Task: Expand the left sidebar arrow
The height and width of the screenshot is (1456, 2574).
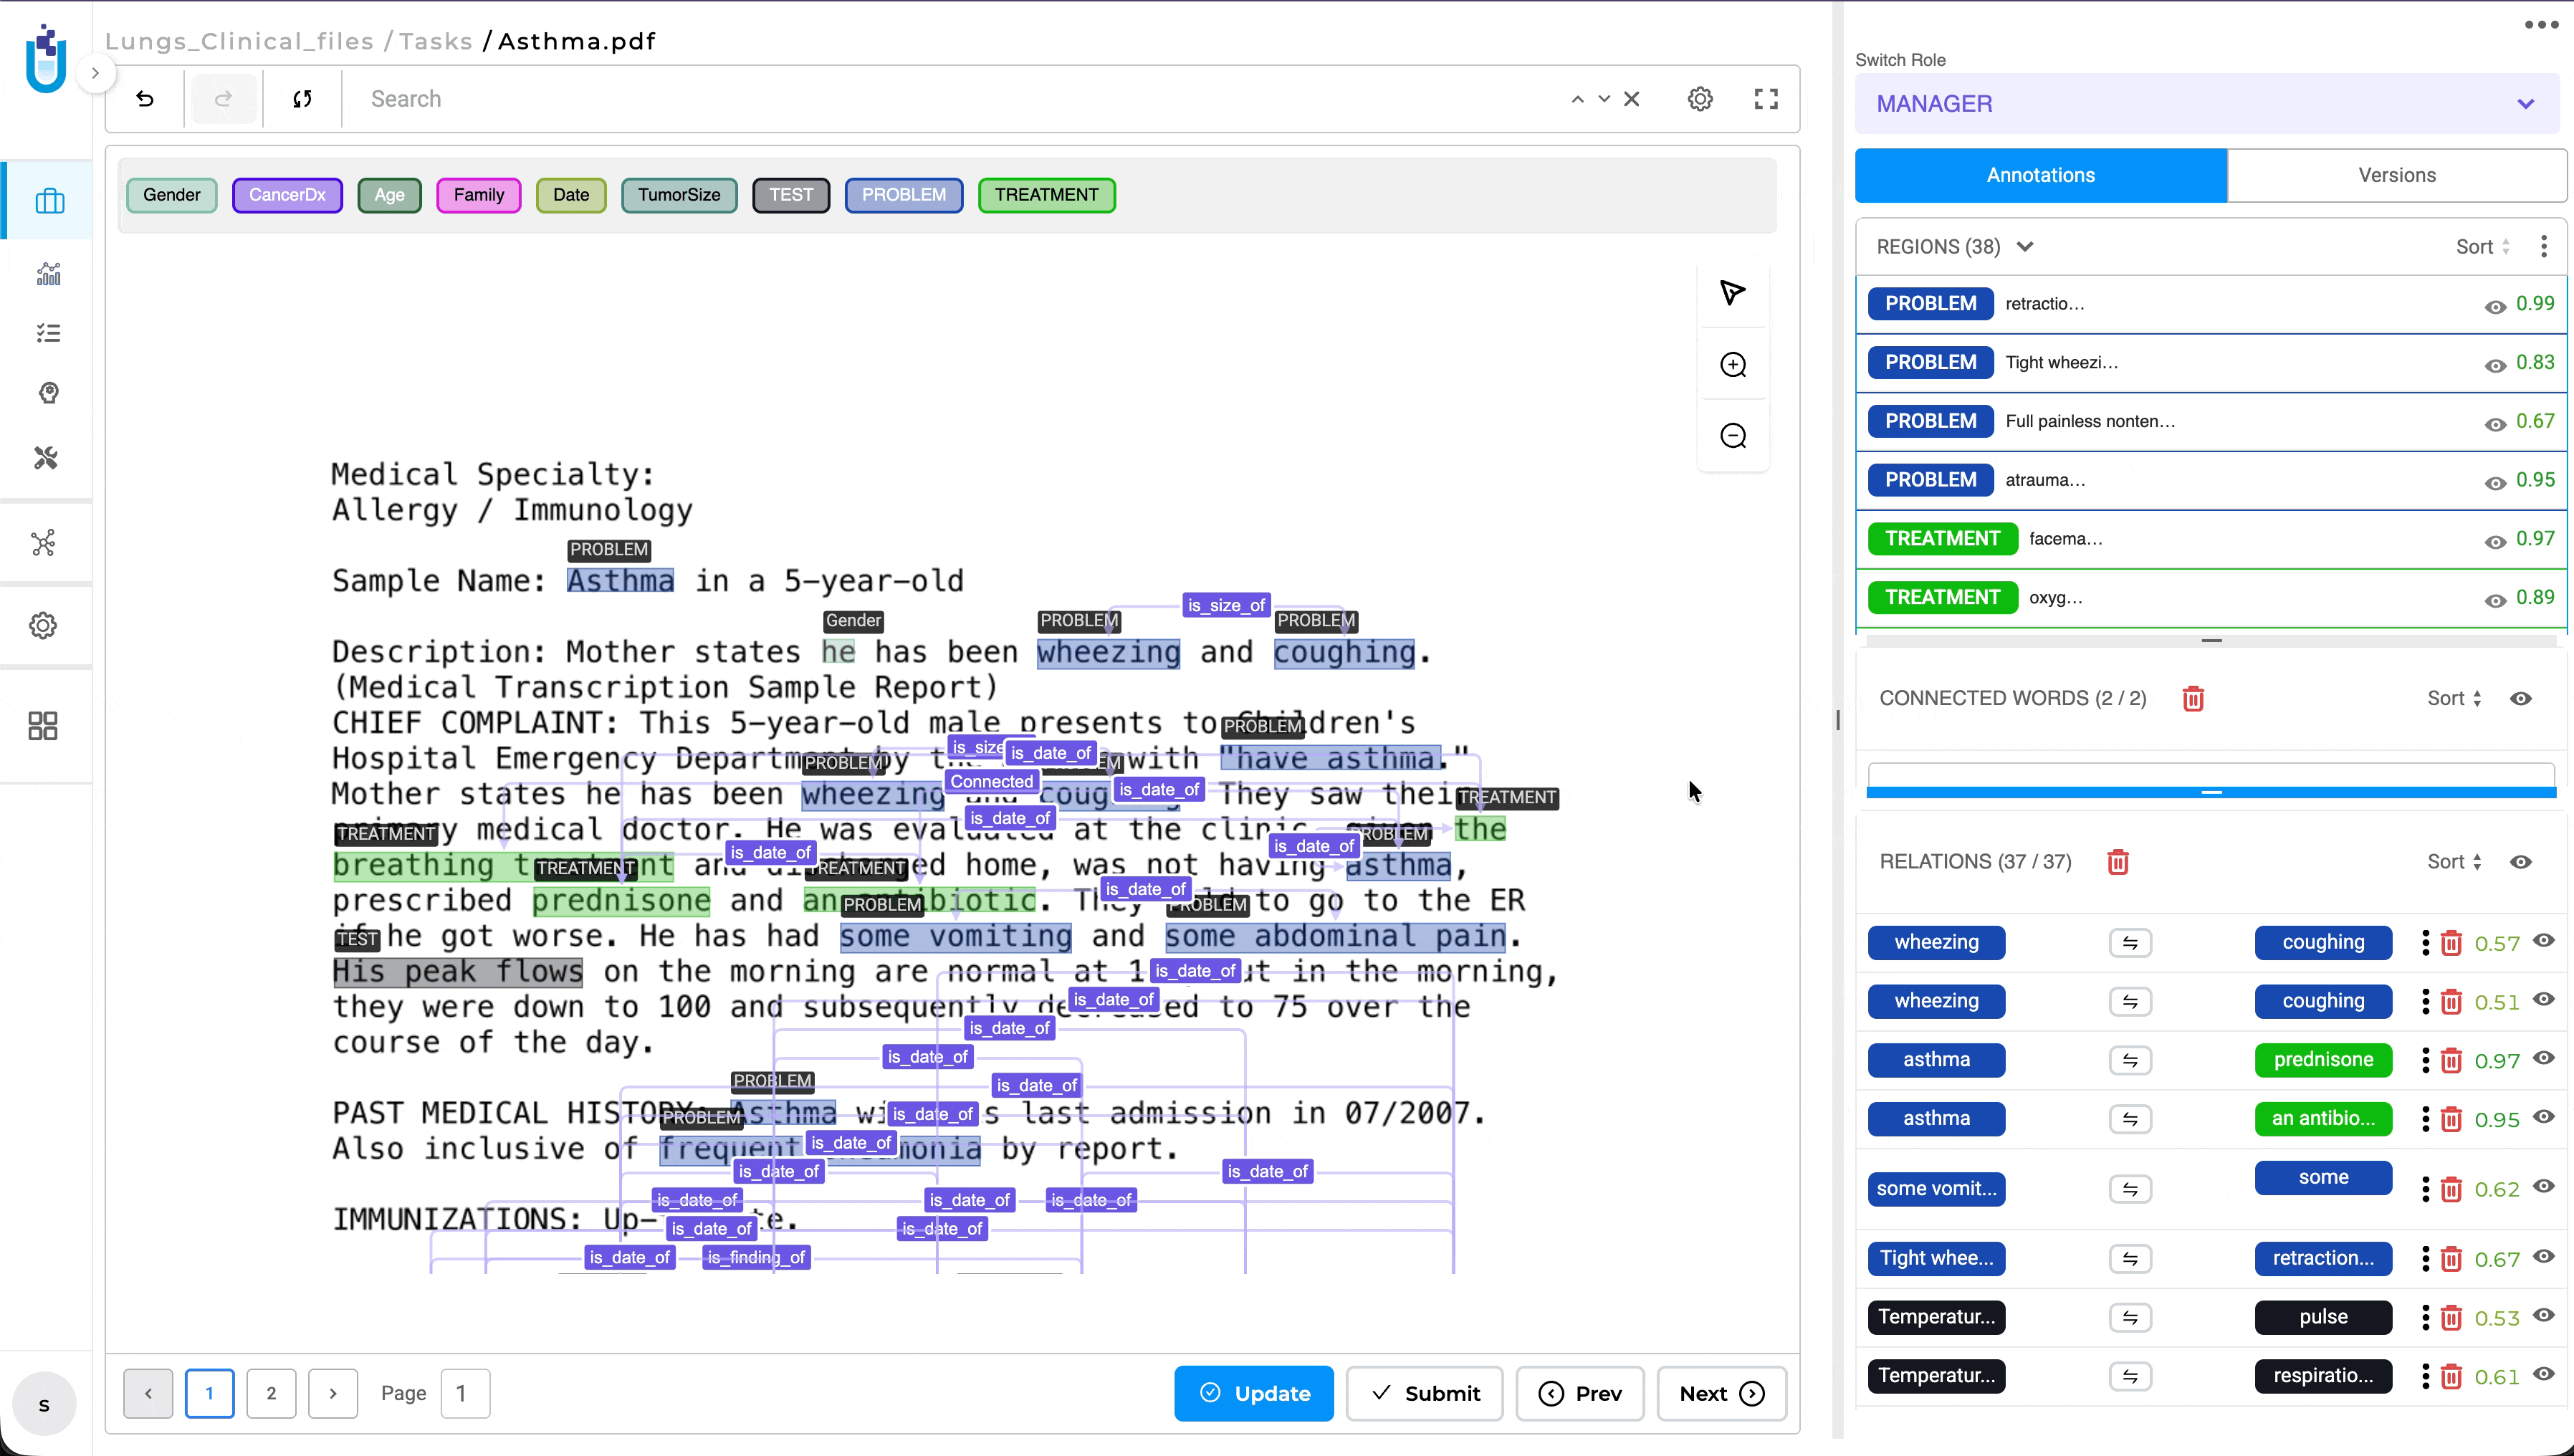Action: (95, 73)
